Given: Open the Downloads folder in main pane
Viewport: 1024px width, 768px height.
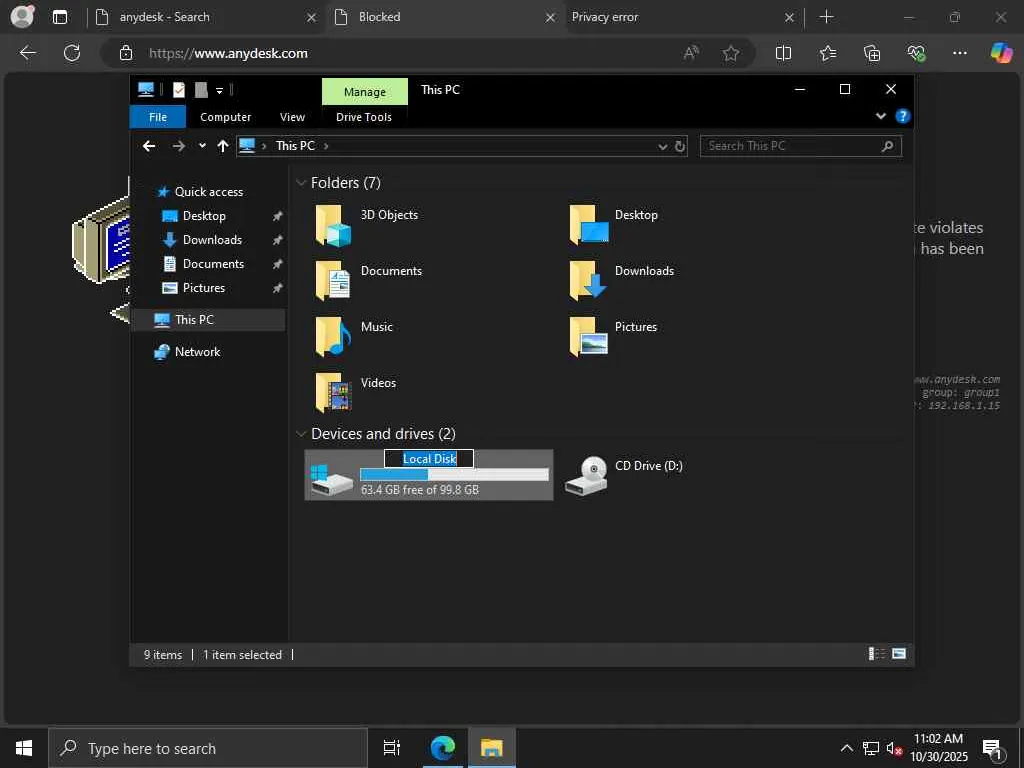Looking at the screenshot, I should coord(622,281).
